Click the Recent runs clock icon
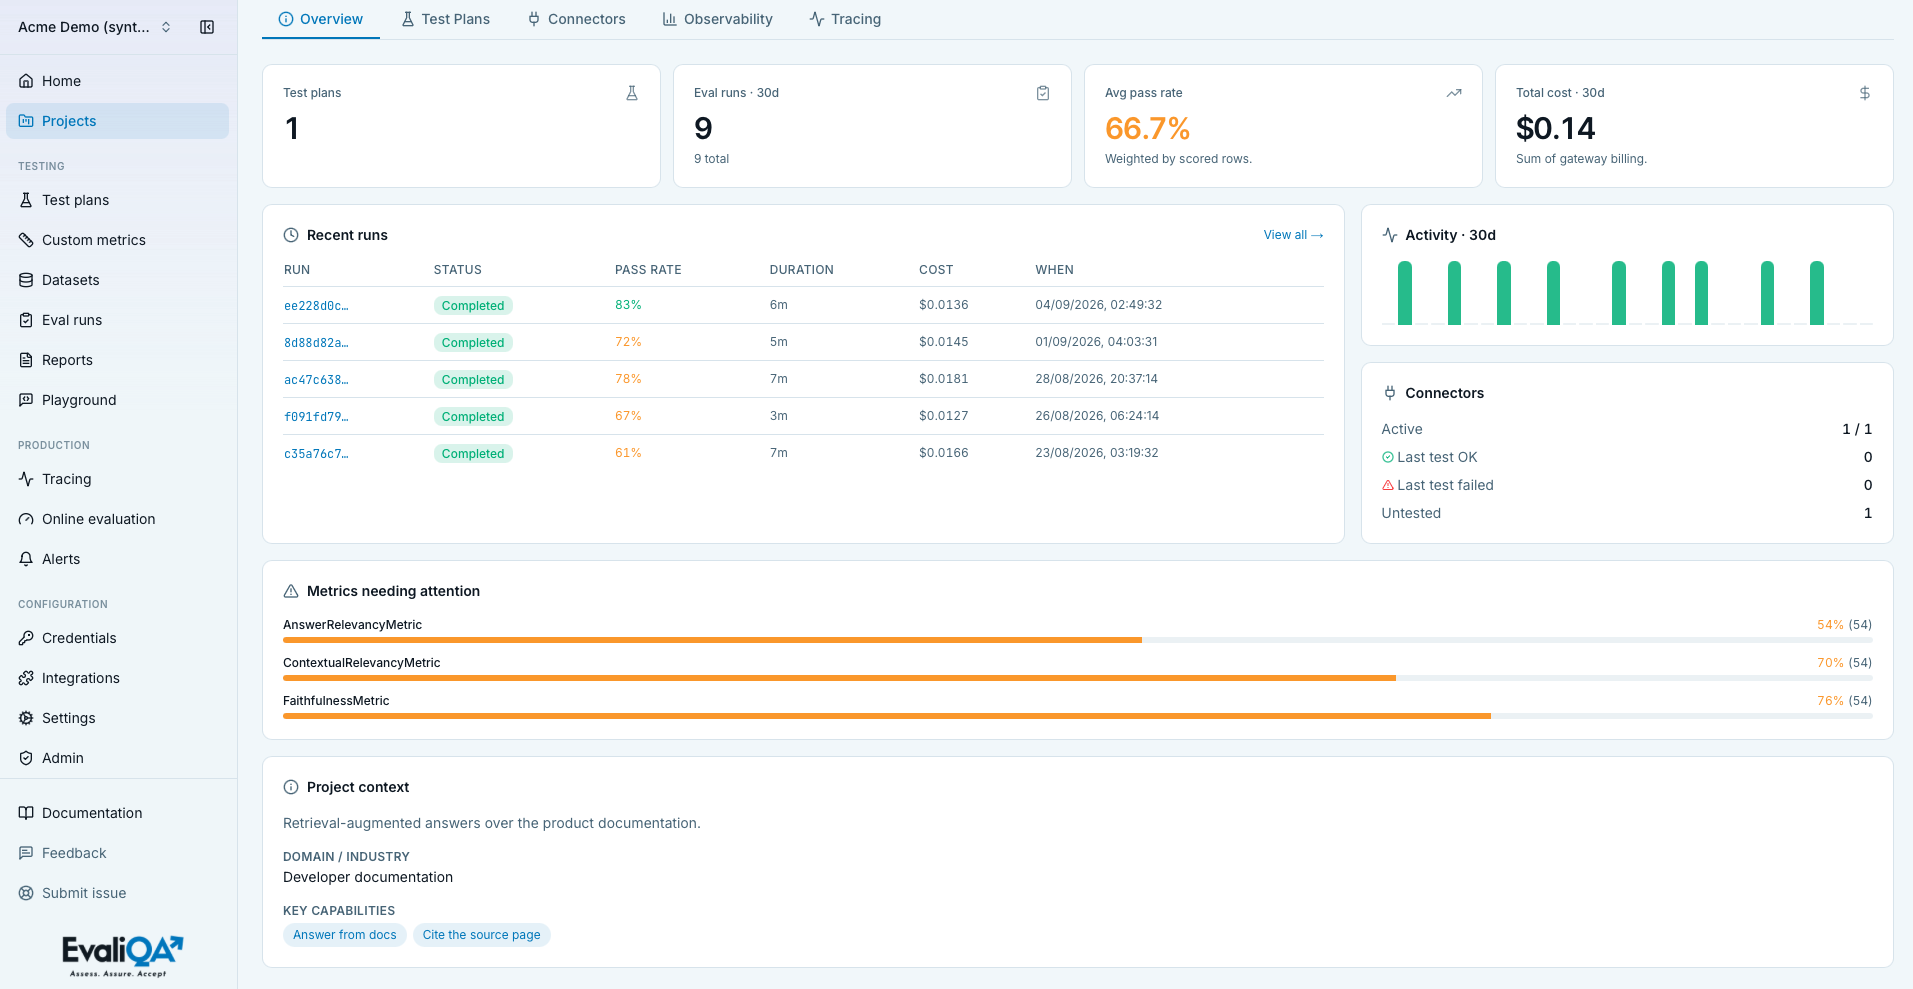This screenshot has height=989, width=1913. [x=291, y=235]
